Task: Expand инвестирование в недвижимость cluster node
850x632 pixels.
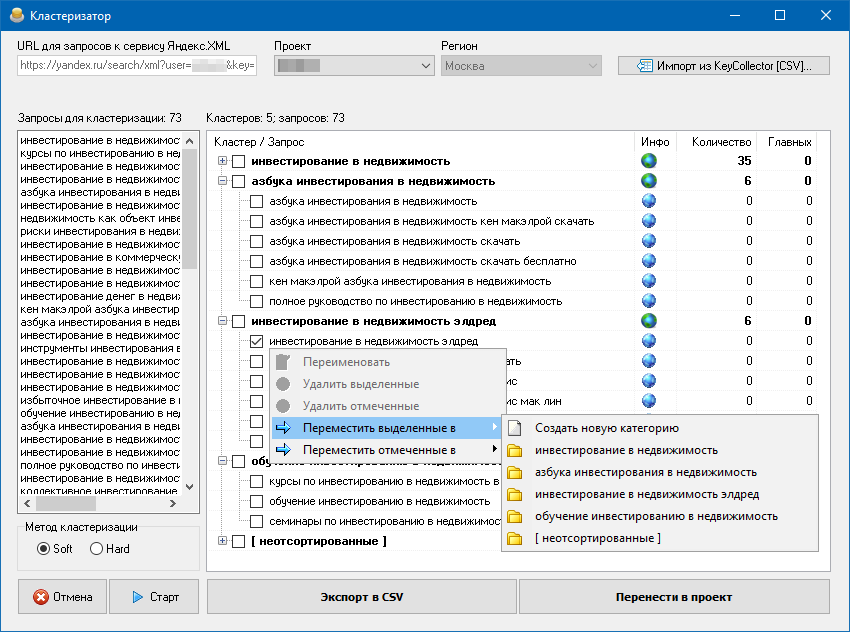Action: click(x=222, y=161)
